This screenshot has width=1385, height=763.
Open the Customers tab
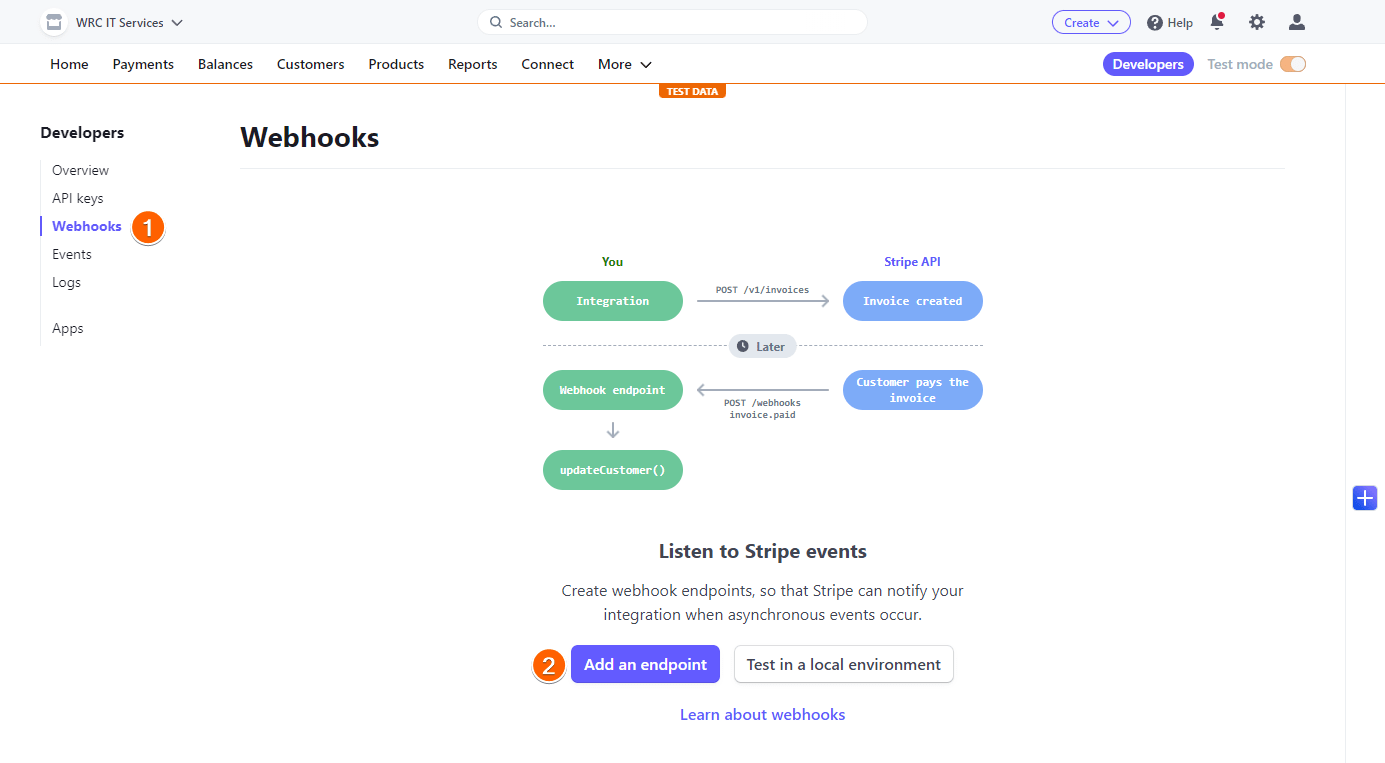[x=310, y=64]
